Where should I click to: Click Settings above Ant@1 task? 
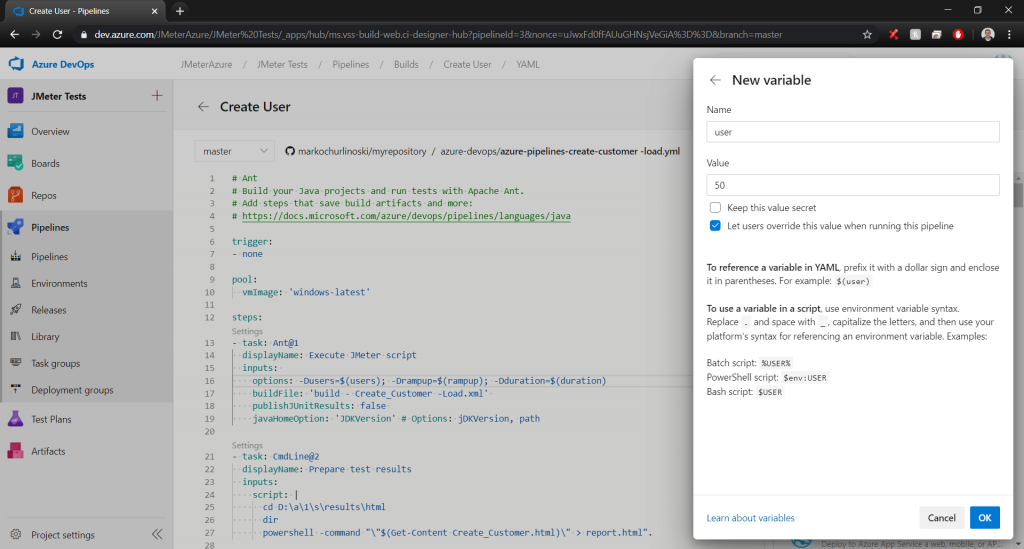(247, 331)
